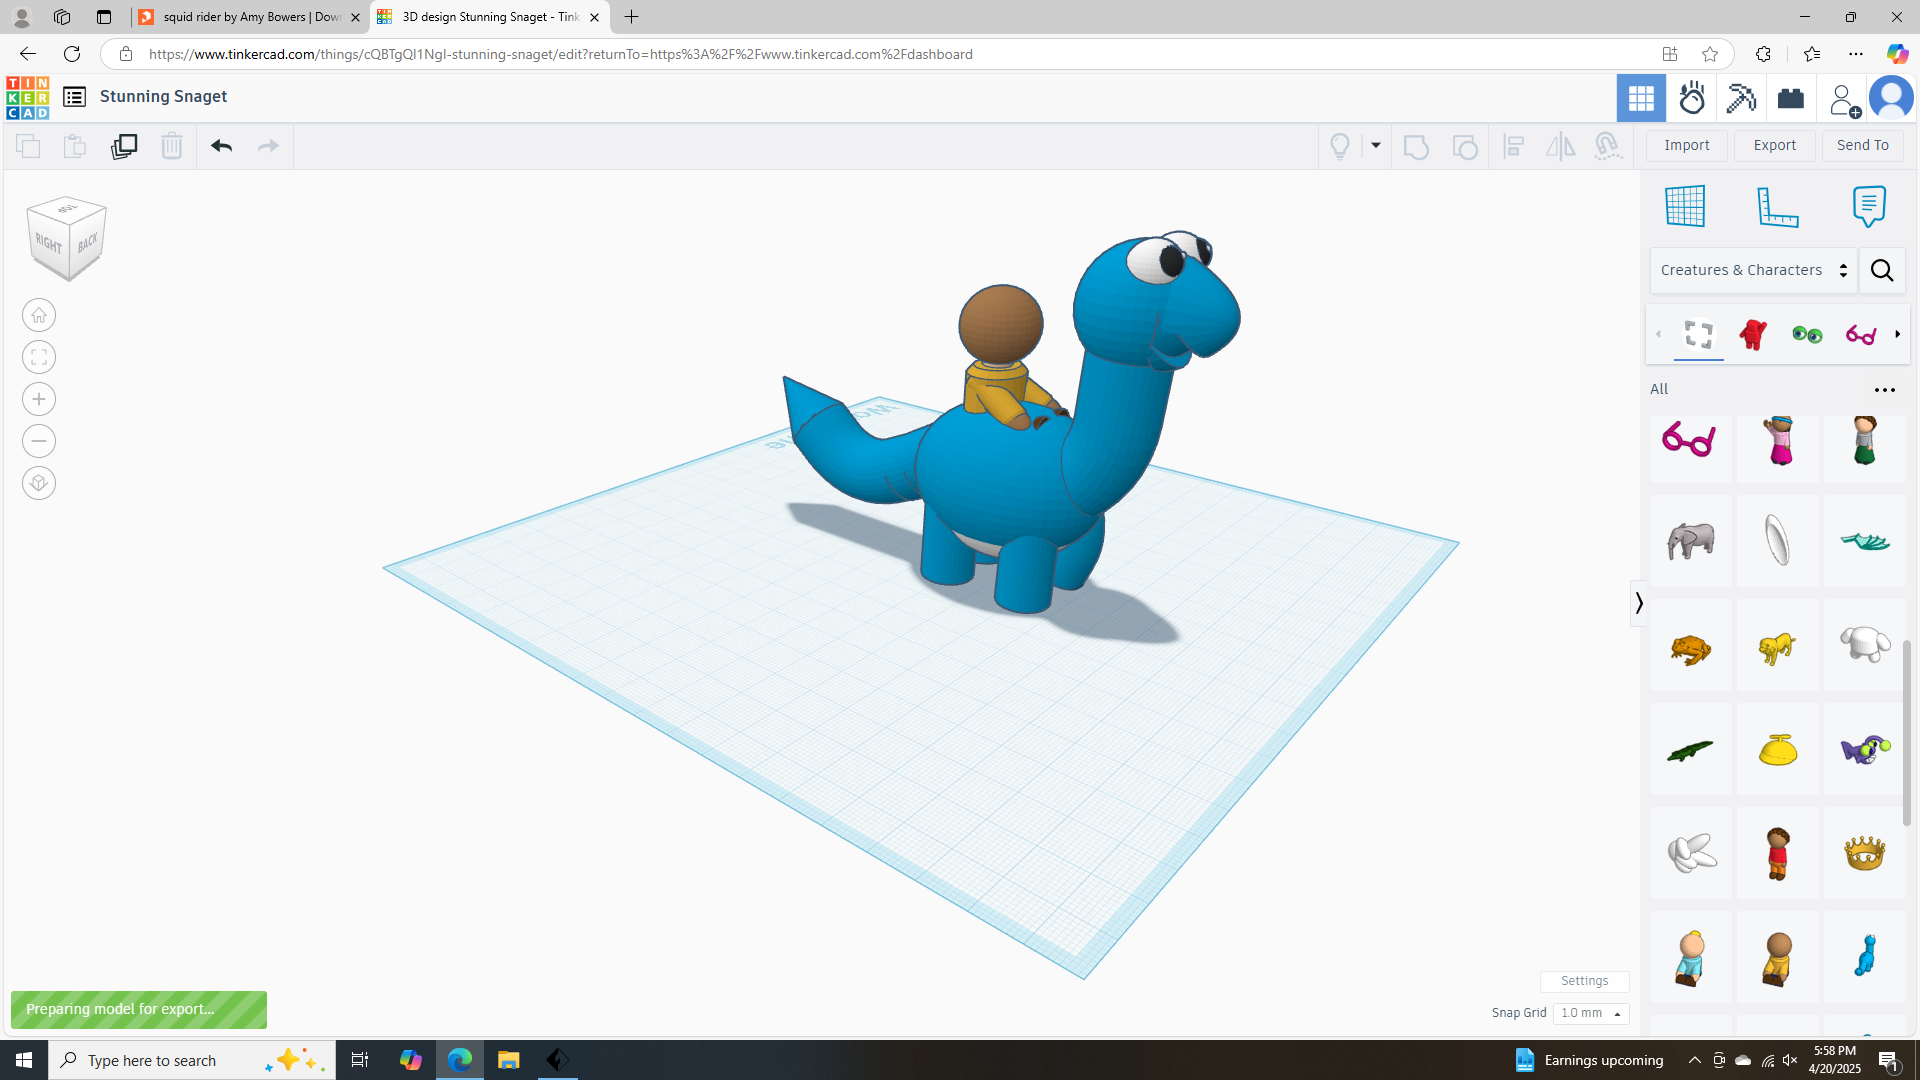The width and height of the screenshot is (1920, 1080).
Task: Pick the green crocodile shape
Action: (x=1690, y=750)
